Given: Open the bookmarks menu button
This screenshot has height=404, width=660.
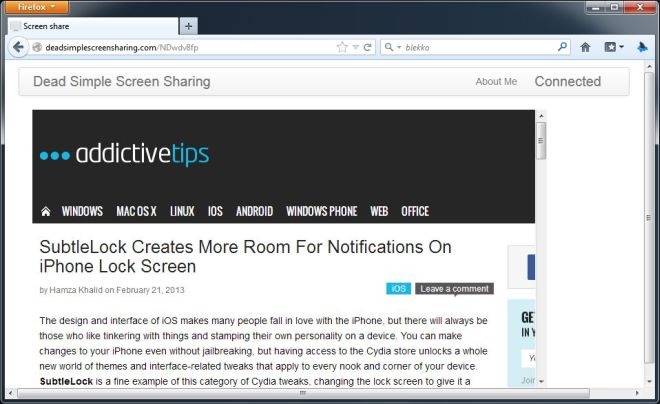Looking at the screenshot, I should [614, 47].
